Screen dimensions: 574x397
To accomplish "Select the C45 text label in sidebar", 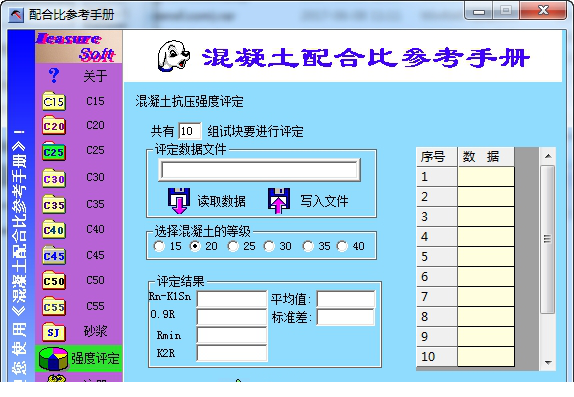I will (95, 255).
